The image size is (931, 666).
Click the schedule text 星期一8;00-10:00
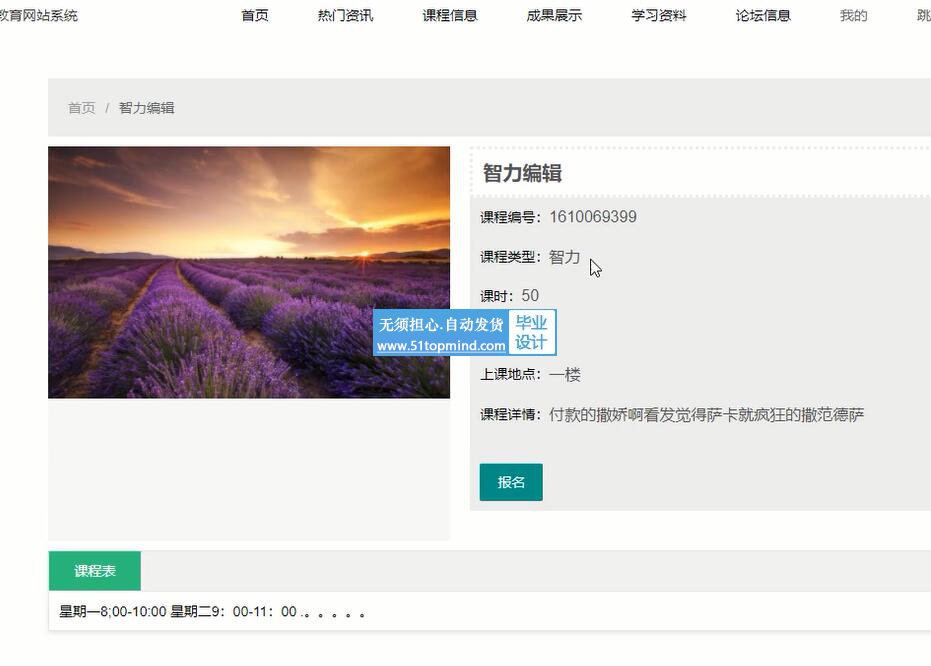[x=113, y=611]
